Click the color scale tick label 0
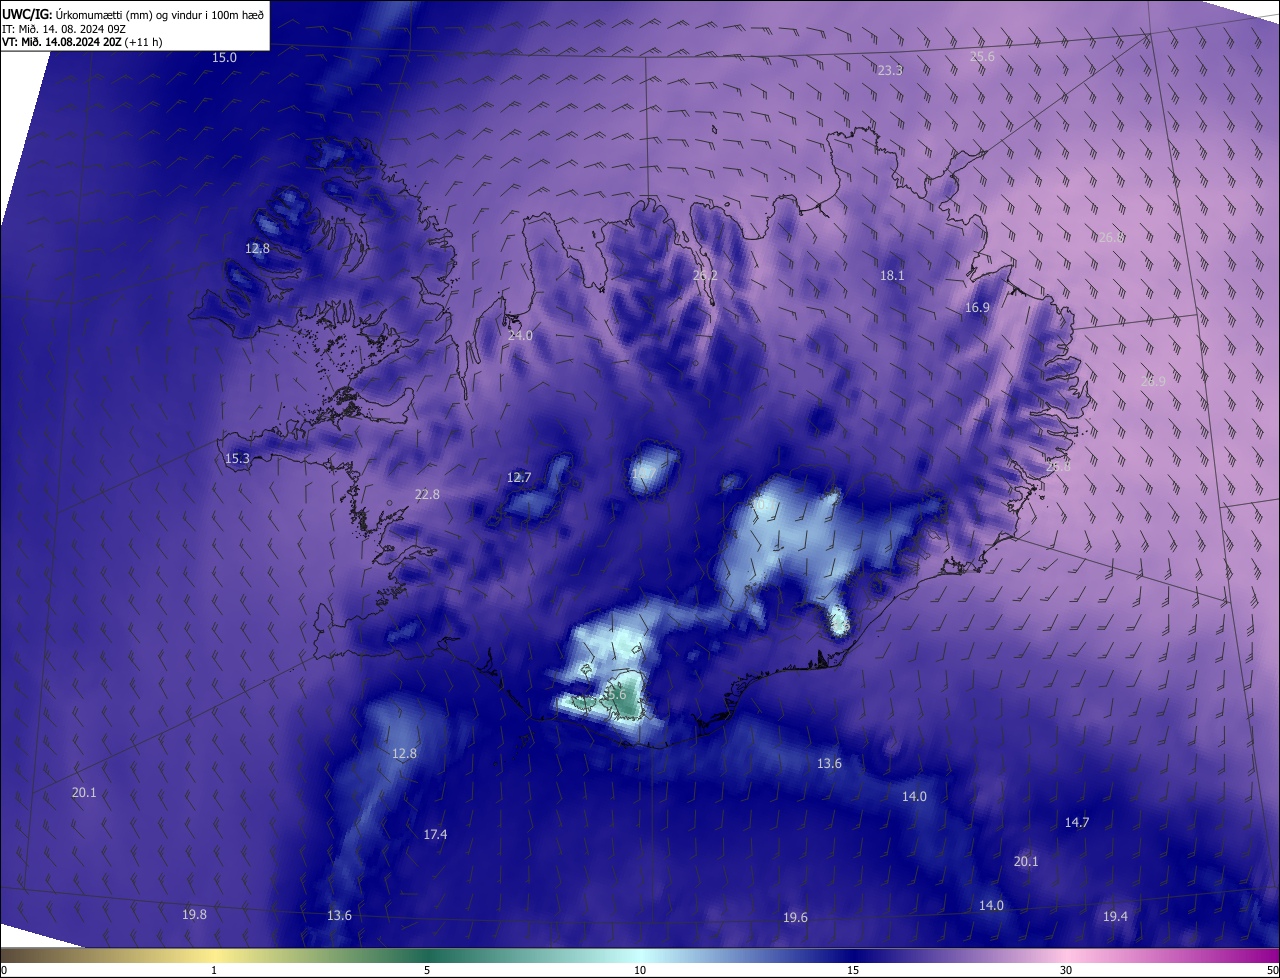Image resolution: width=1280 pixels, height=978 pixels. (x=4, y=970)
